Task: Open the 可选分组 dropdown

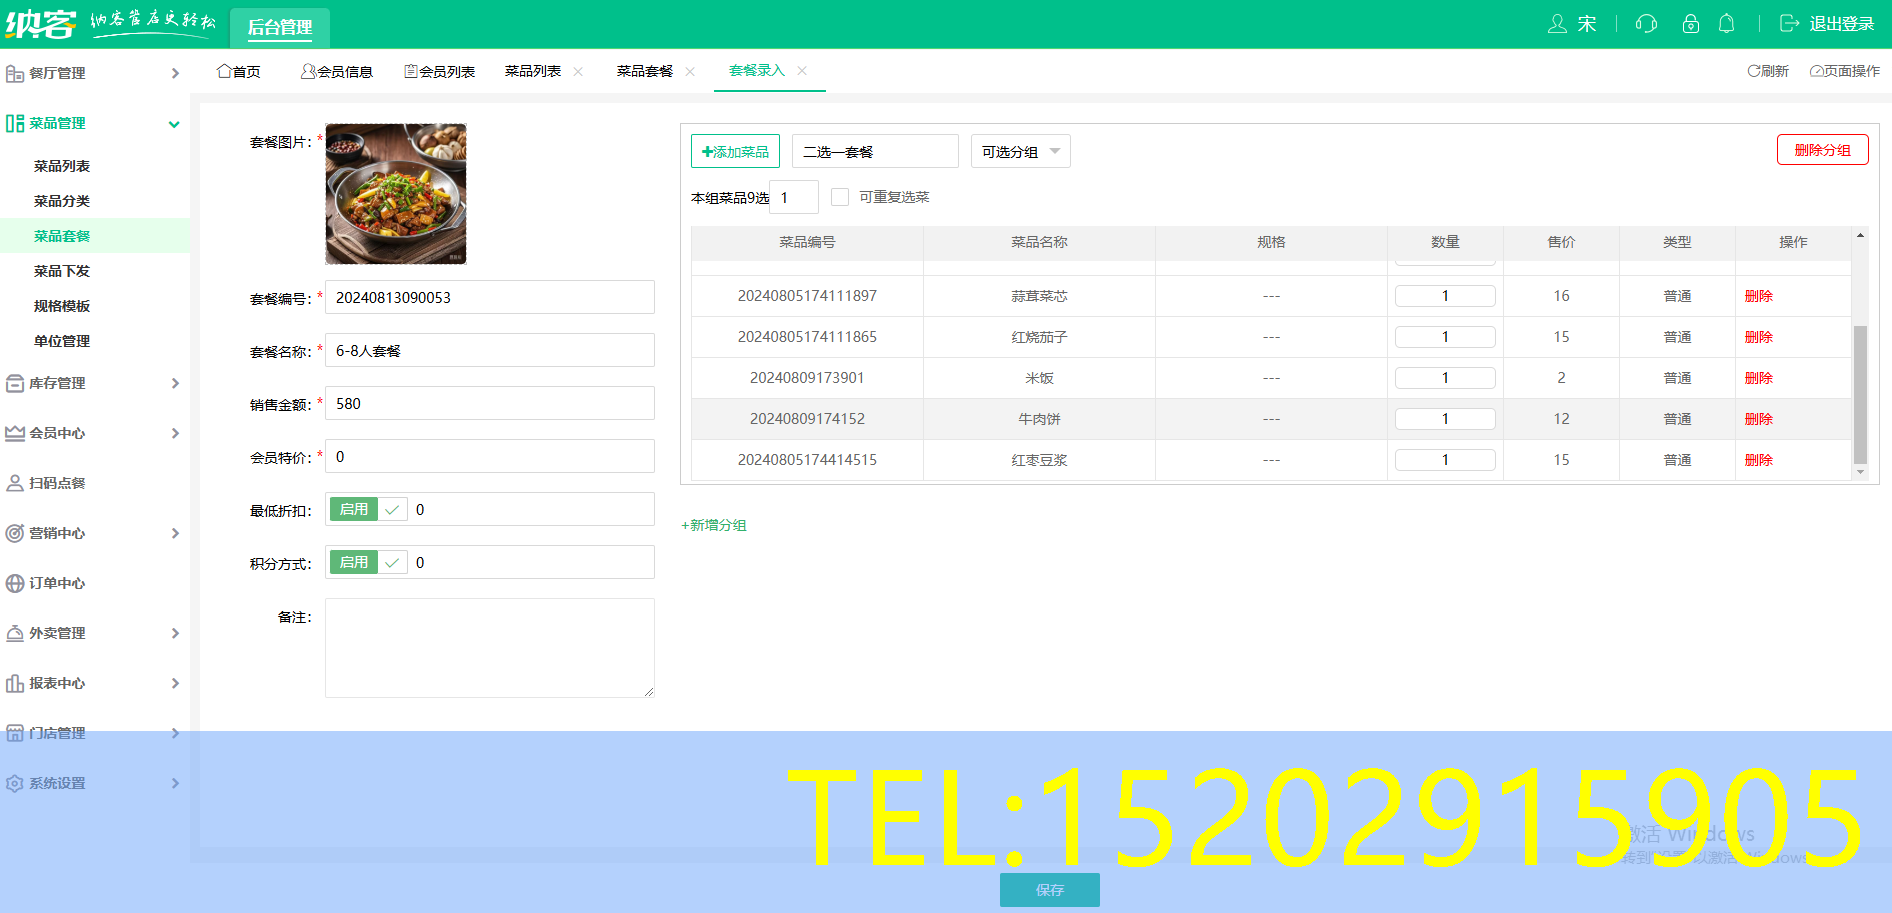Action: (x=1021, y=151)
